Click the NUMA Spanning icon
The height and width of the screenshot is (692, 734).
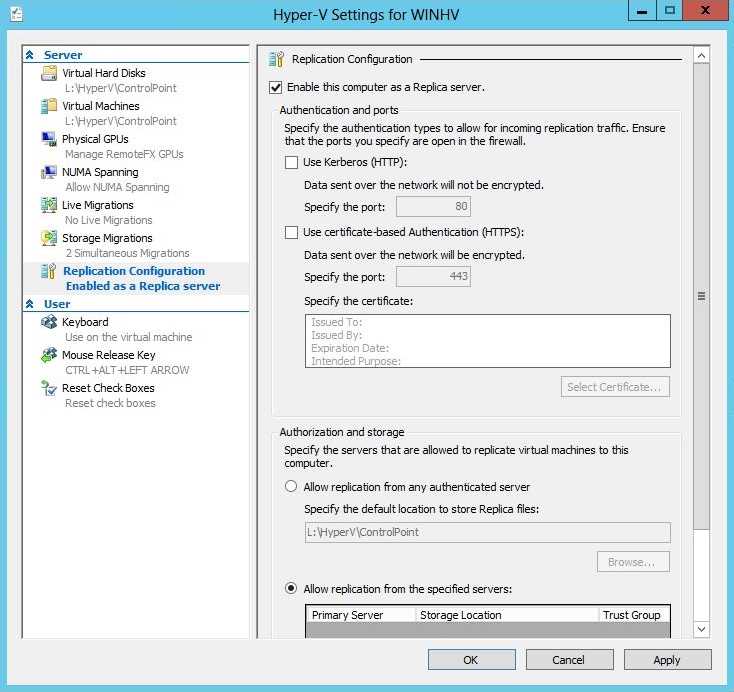click(x=49, y=172)
